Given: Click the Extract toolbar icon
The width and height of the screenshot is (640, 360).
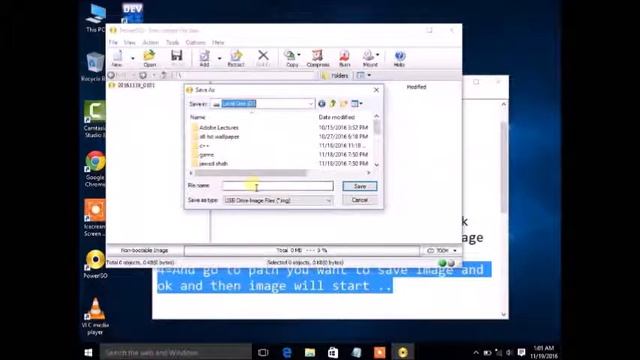Looking at the screenshot, I should [236, 58].
